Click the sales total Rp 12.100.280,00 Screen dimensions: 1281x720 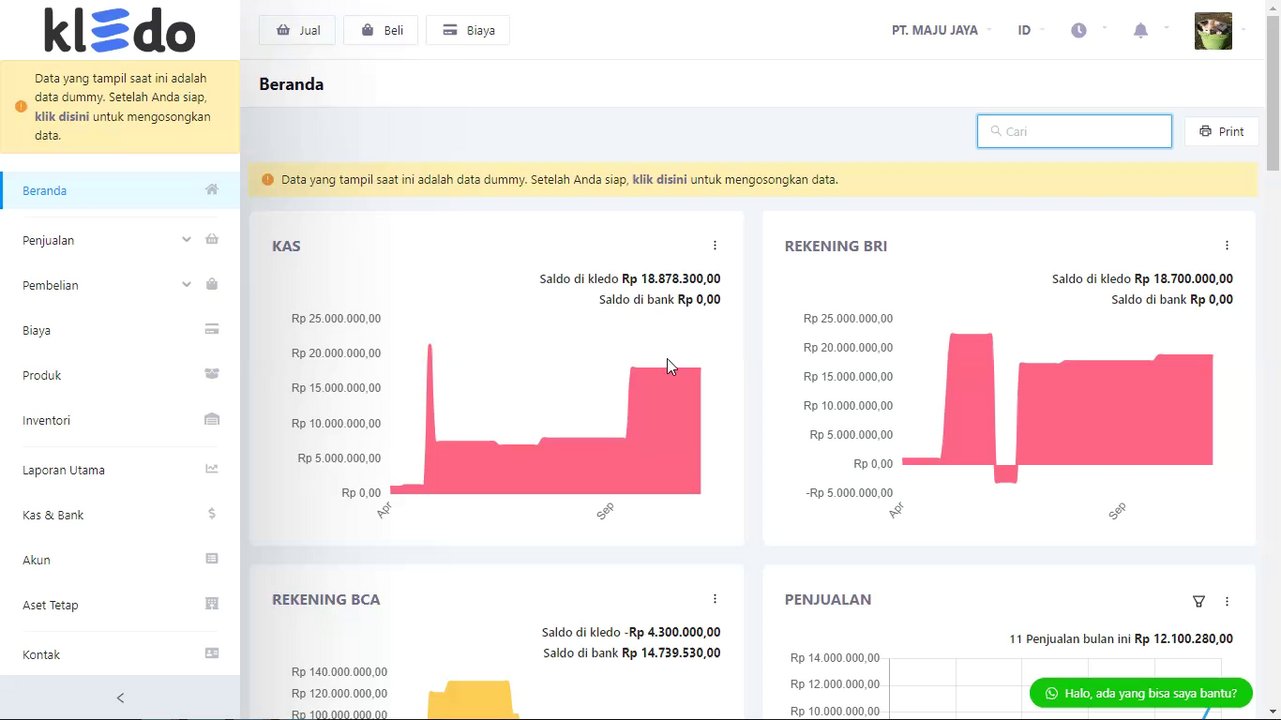pyautogui.click(x=1184, y=638)
